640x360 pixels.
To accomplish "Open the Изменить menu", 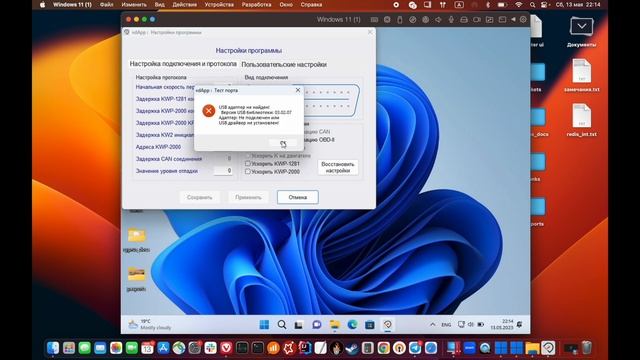I will pos(134,5).
